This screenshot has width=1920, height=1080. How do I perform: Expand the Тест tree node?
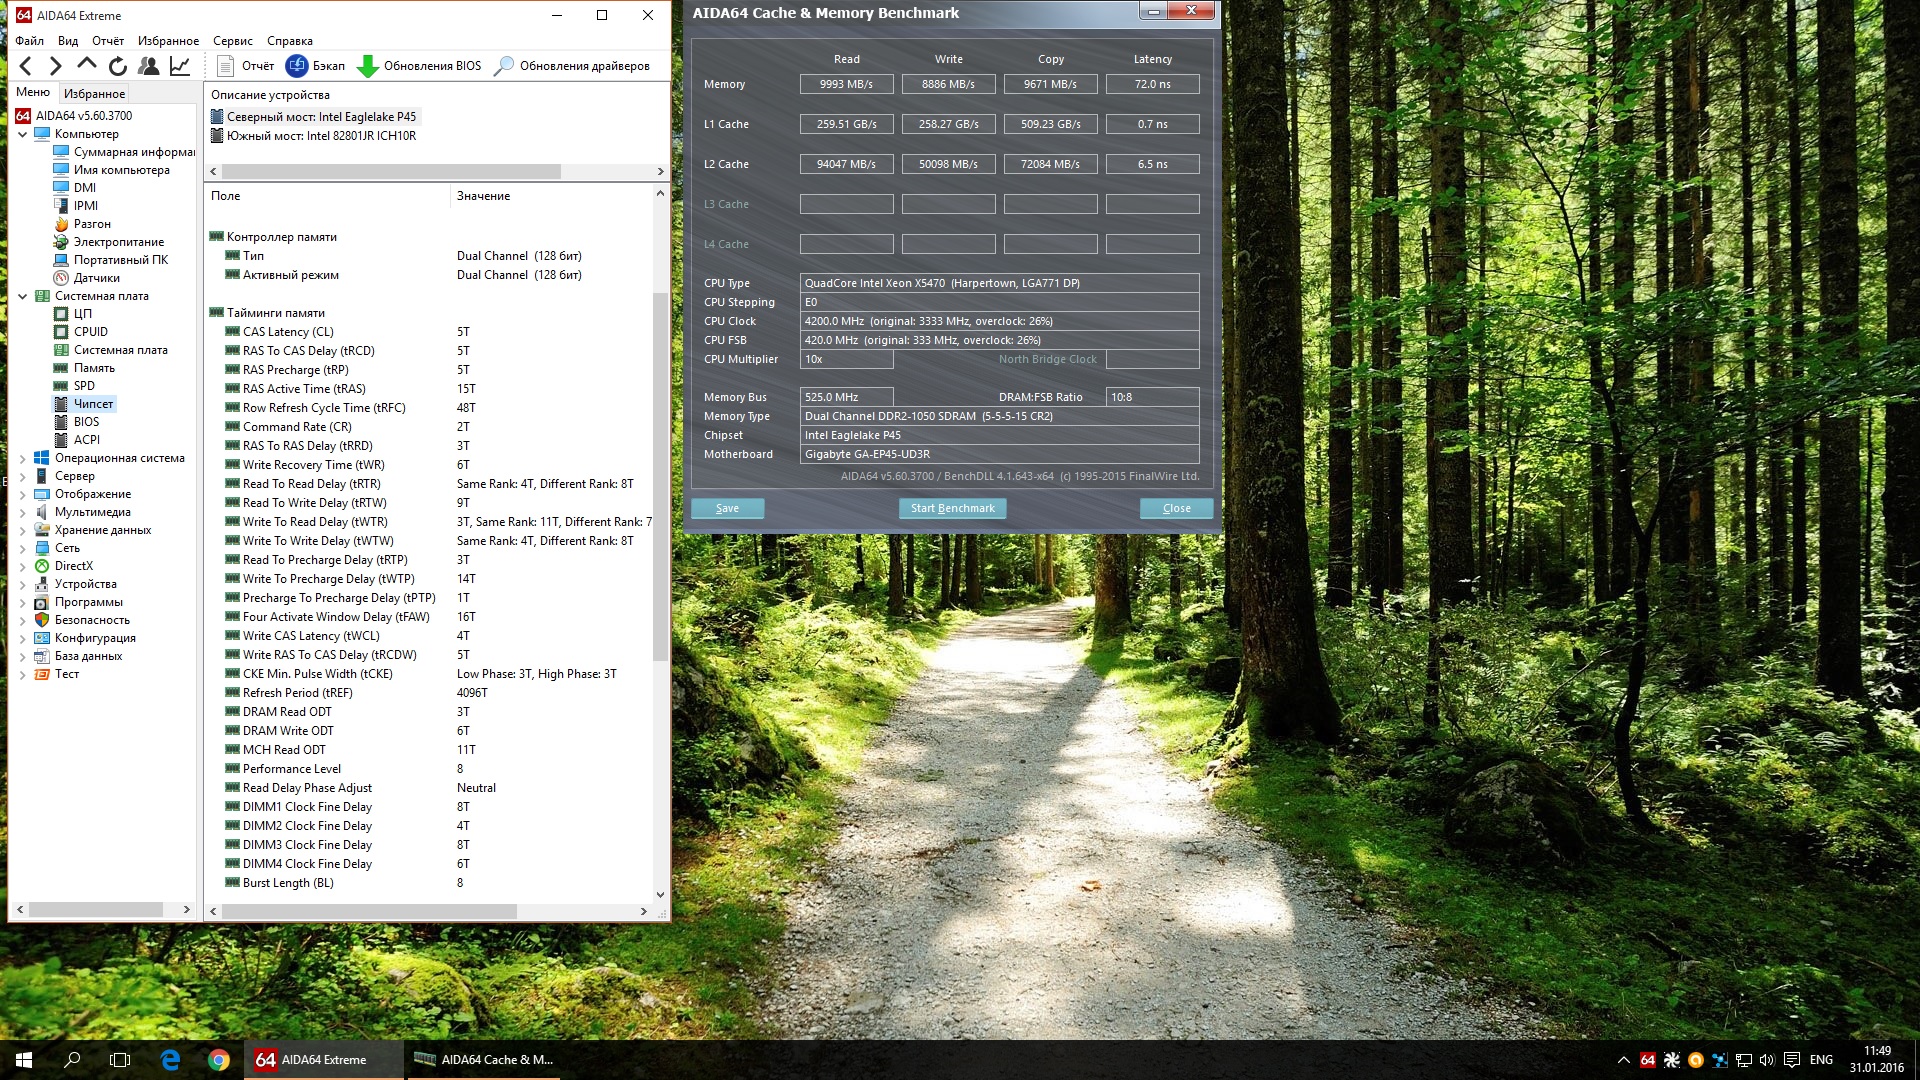23,674
